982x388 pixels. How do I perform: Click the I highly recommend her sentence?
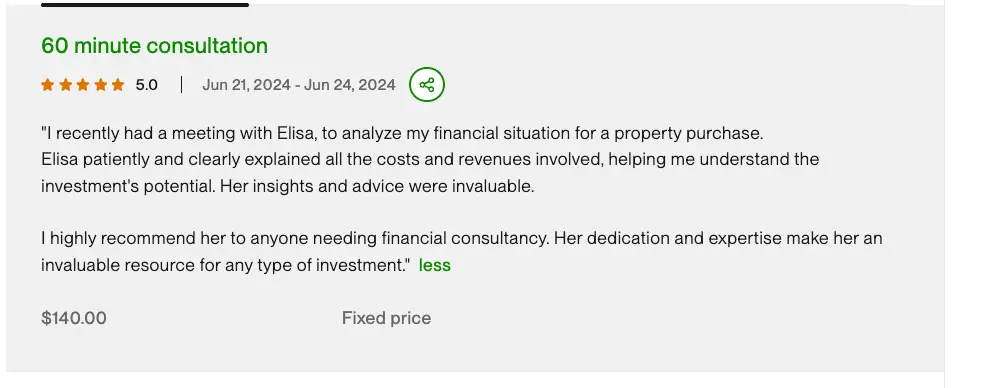[x=462, y=238]
